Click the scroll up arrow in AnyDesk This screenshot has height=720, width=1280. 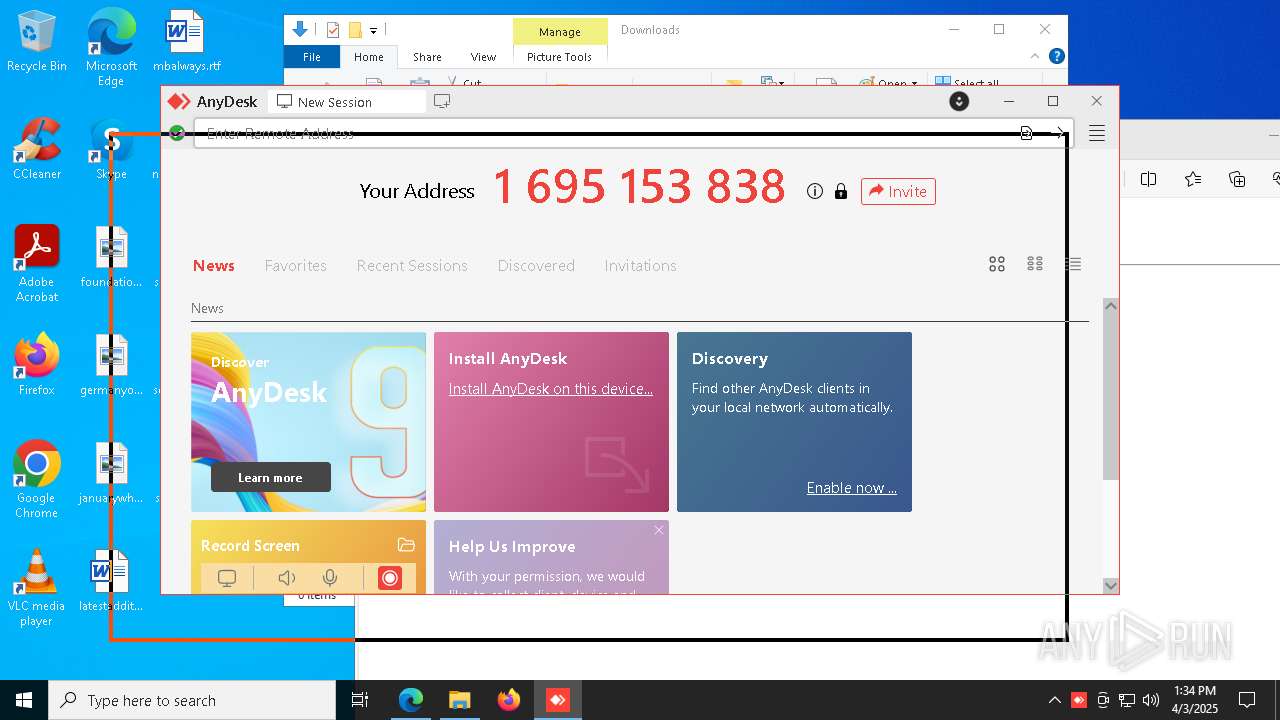click(1110, 306)
